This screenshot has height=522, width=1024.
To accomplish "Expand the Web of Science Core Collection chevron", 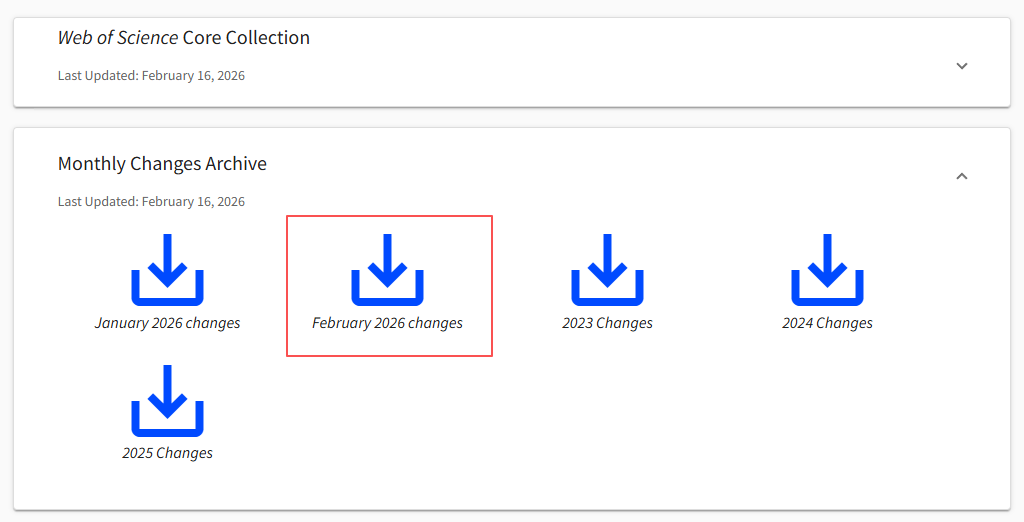I will point(962,66).
